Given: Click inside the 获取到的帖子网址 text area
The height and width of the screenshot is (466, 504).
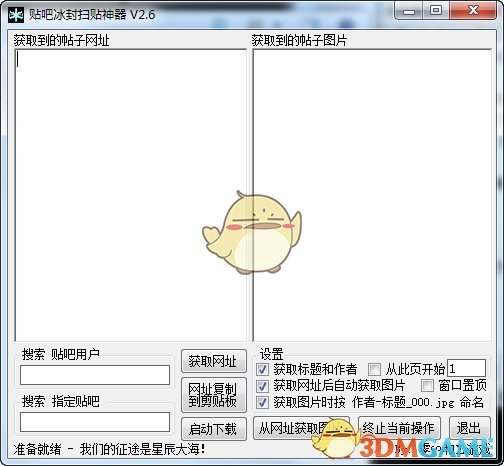Looking at the screenshot, I should click(131, 195).
